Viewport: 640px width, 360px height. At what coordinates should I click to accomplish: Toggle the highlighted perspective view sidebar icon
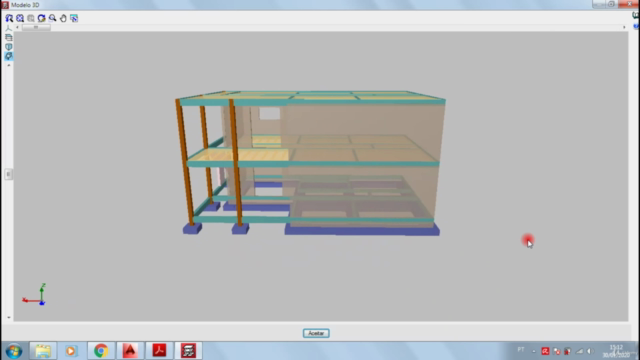click(9, 56)
